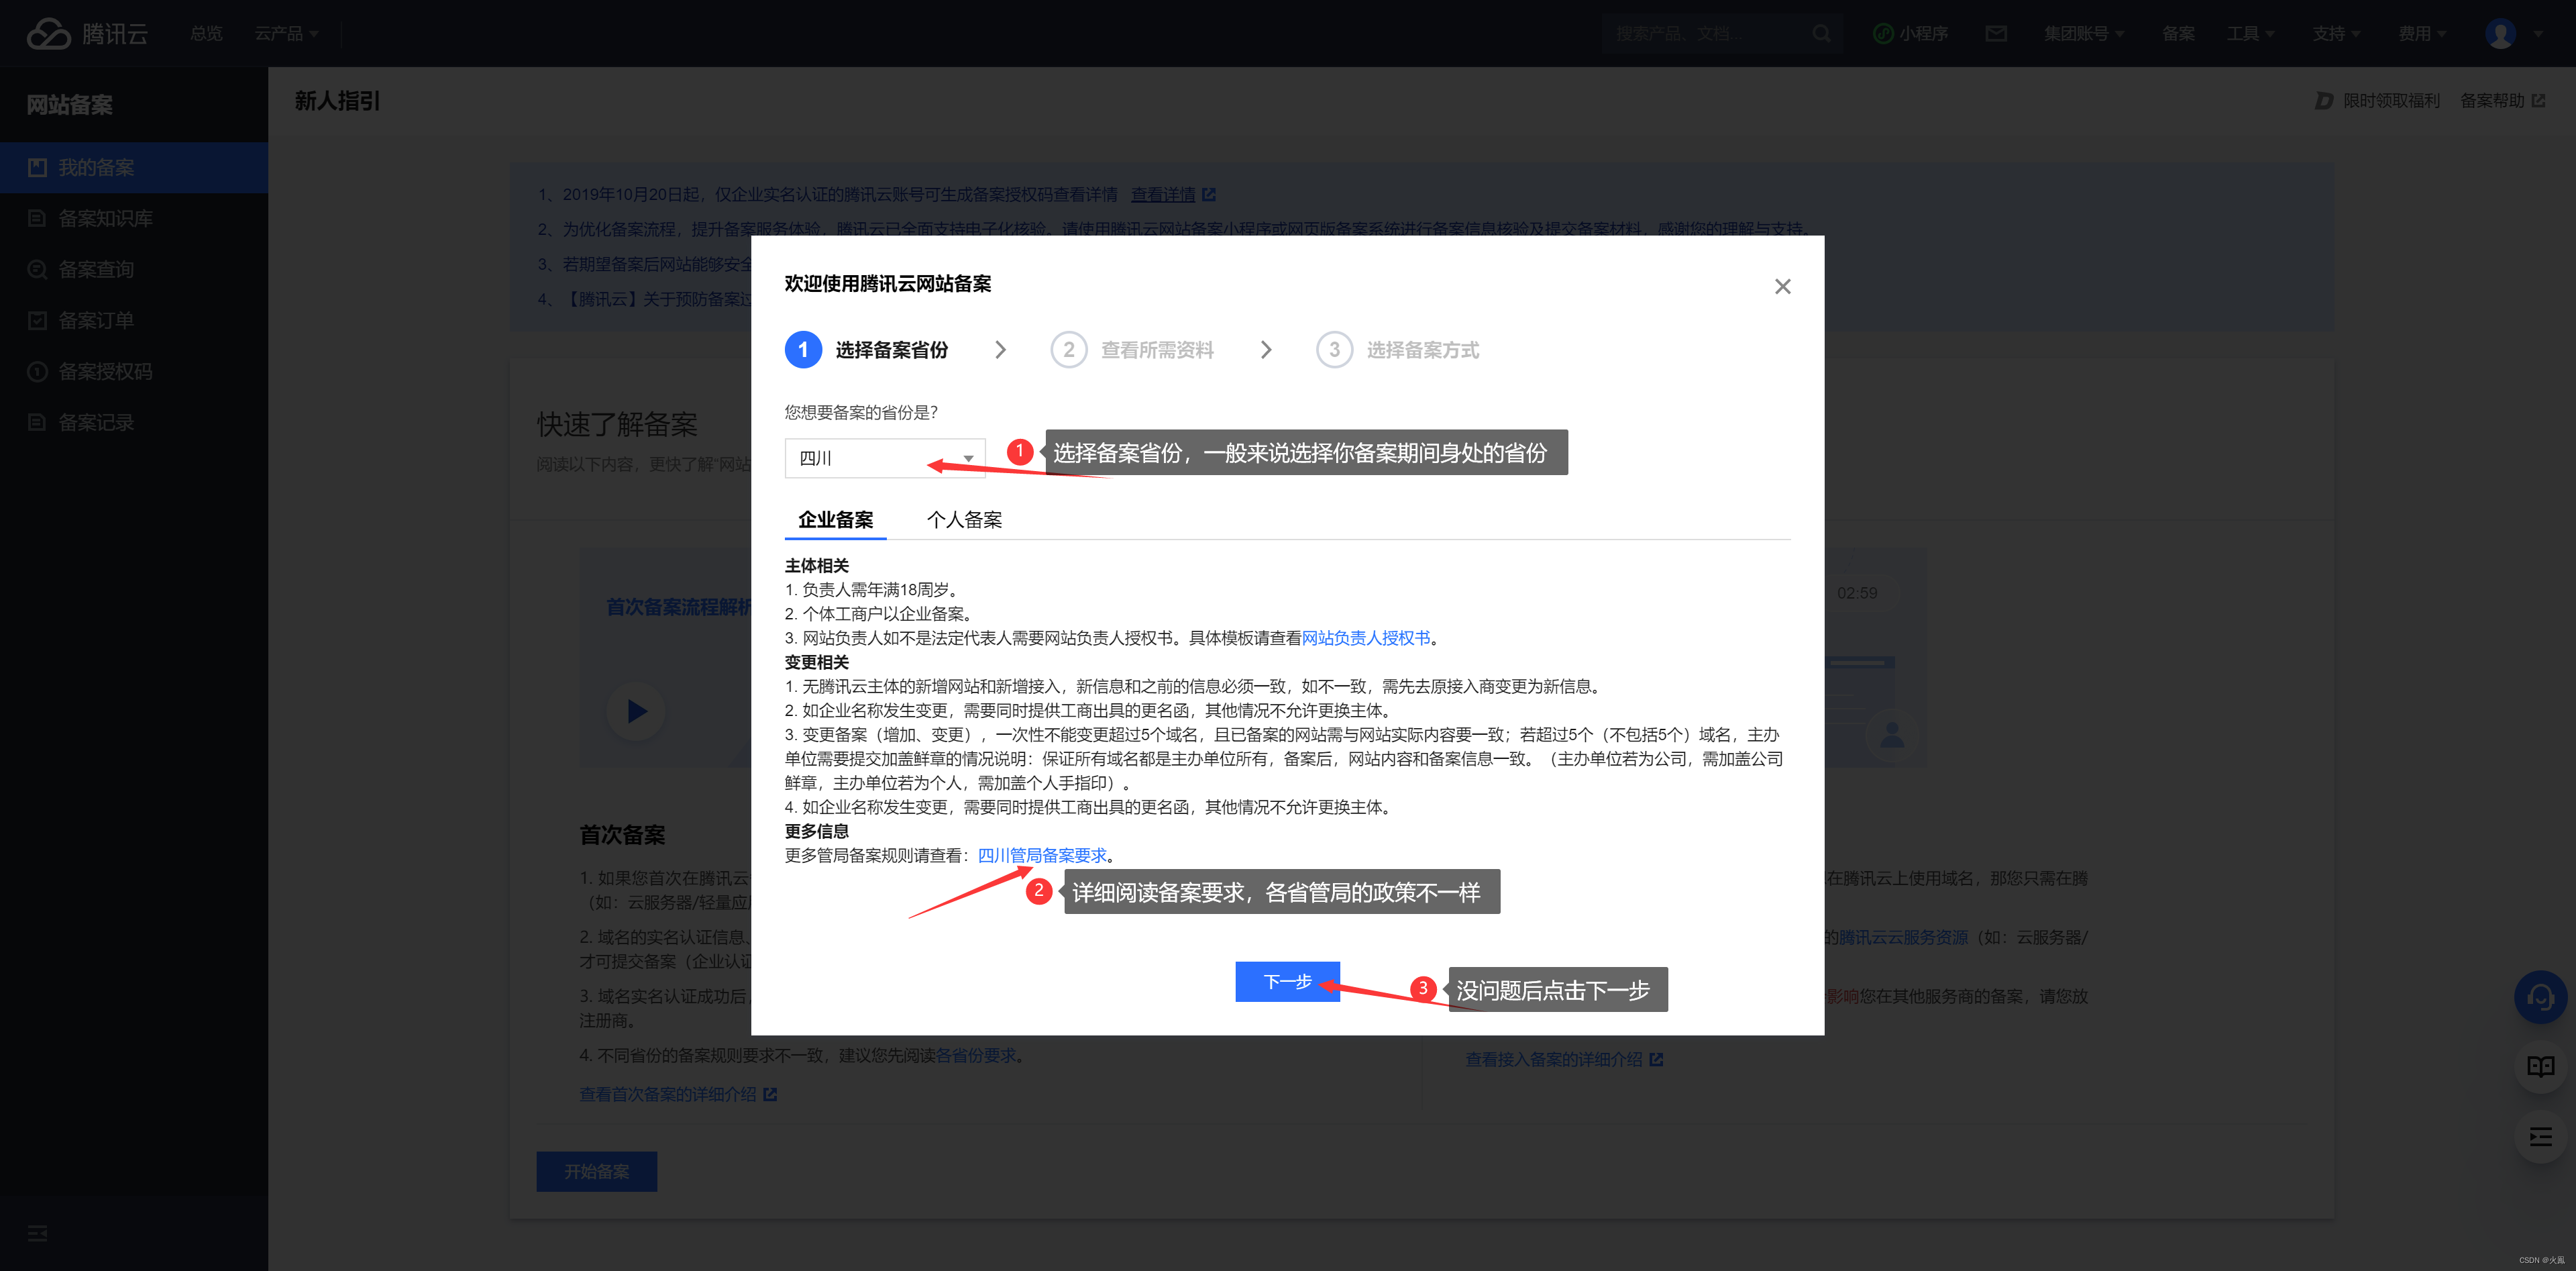Click the 开始备案 button

coord(596,1171)
